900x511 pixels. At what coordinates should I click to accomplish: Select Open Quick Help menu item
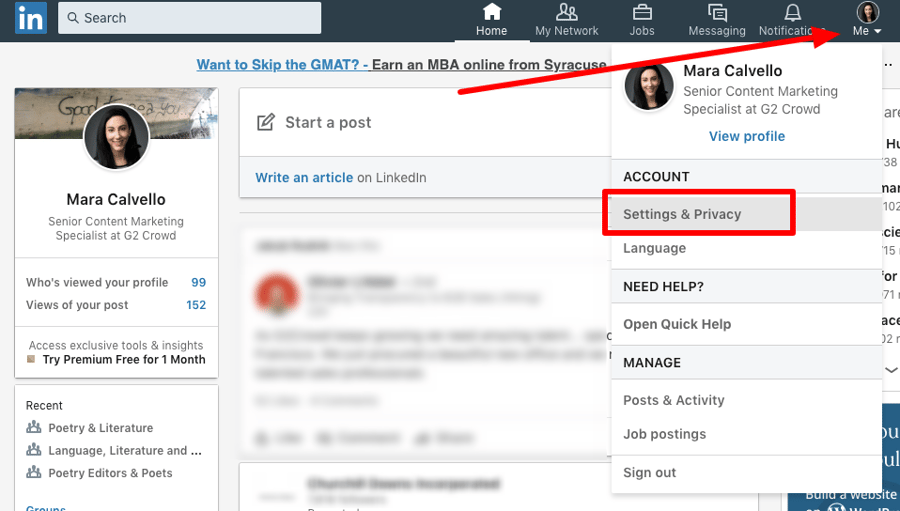tap(747, 324)
